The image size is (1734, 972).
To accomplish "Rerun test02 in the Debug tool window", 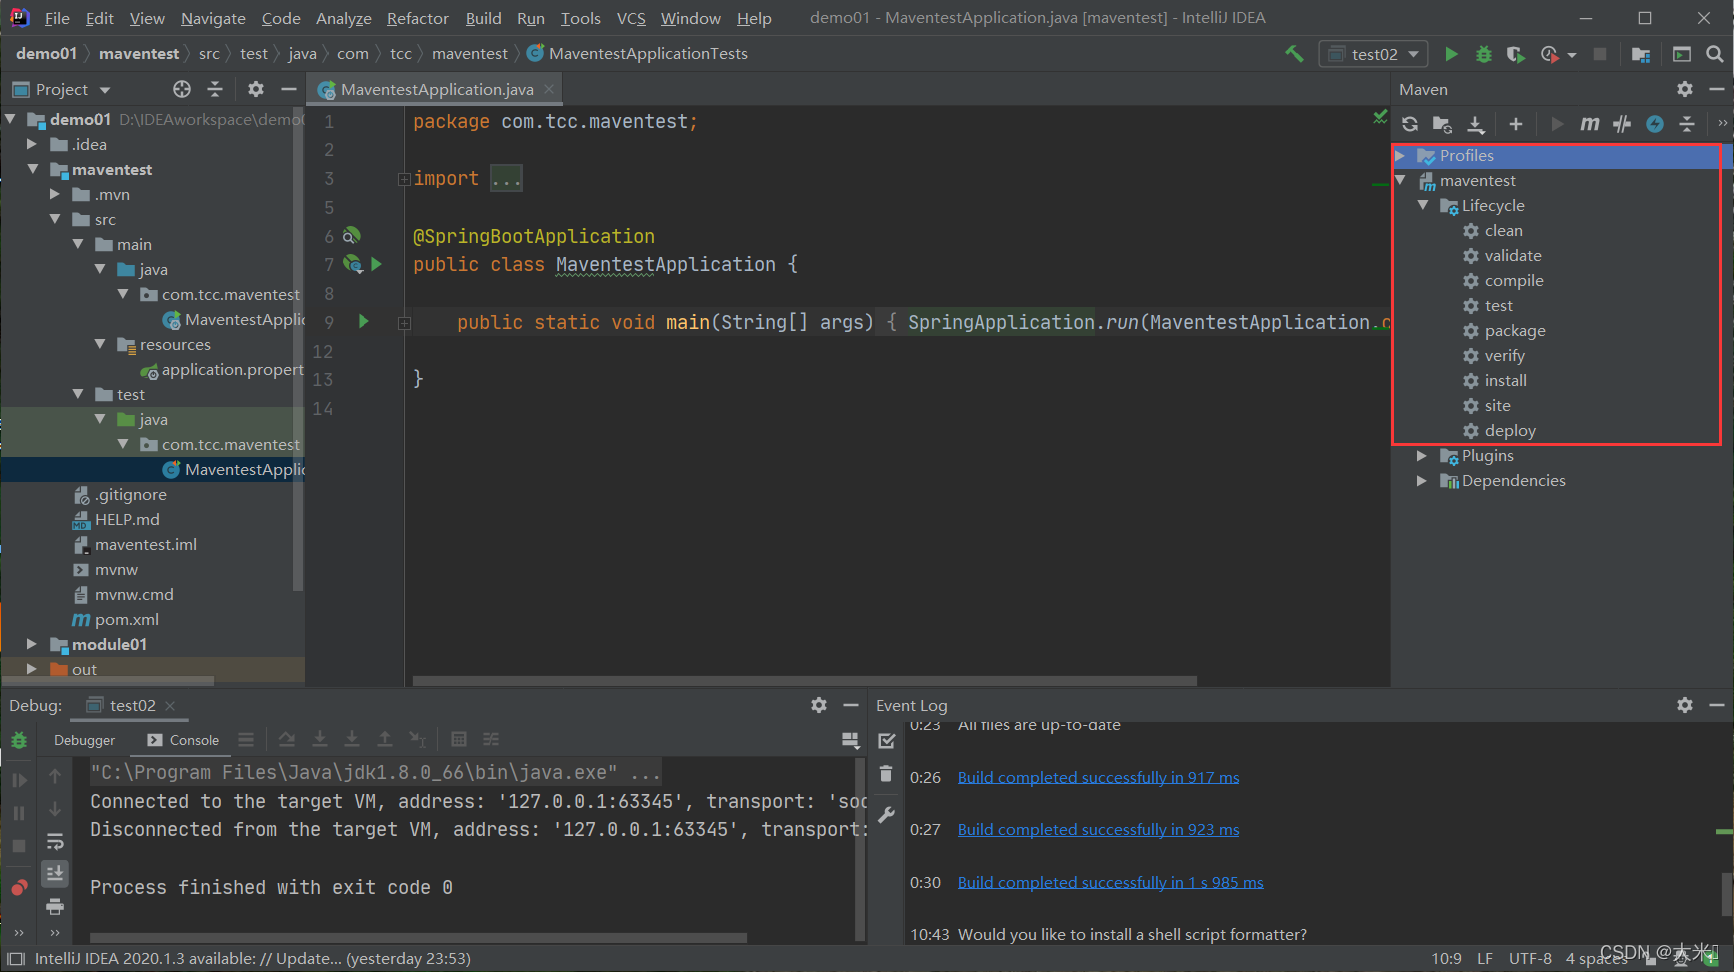I will coord(19,741).
